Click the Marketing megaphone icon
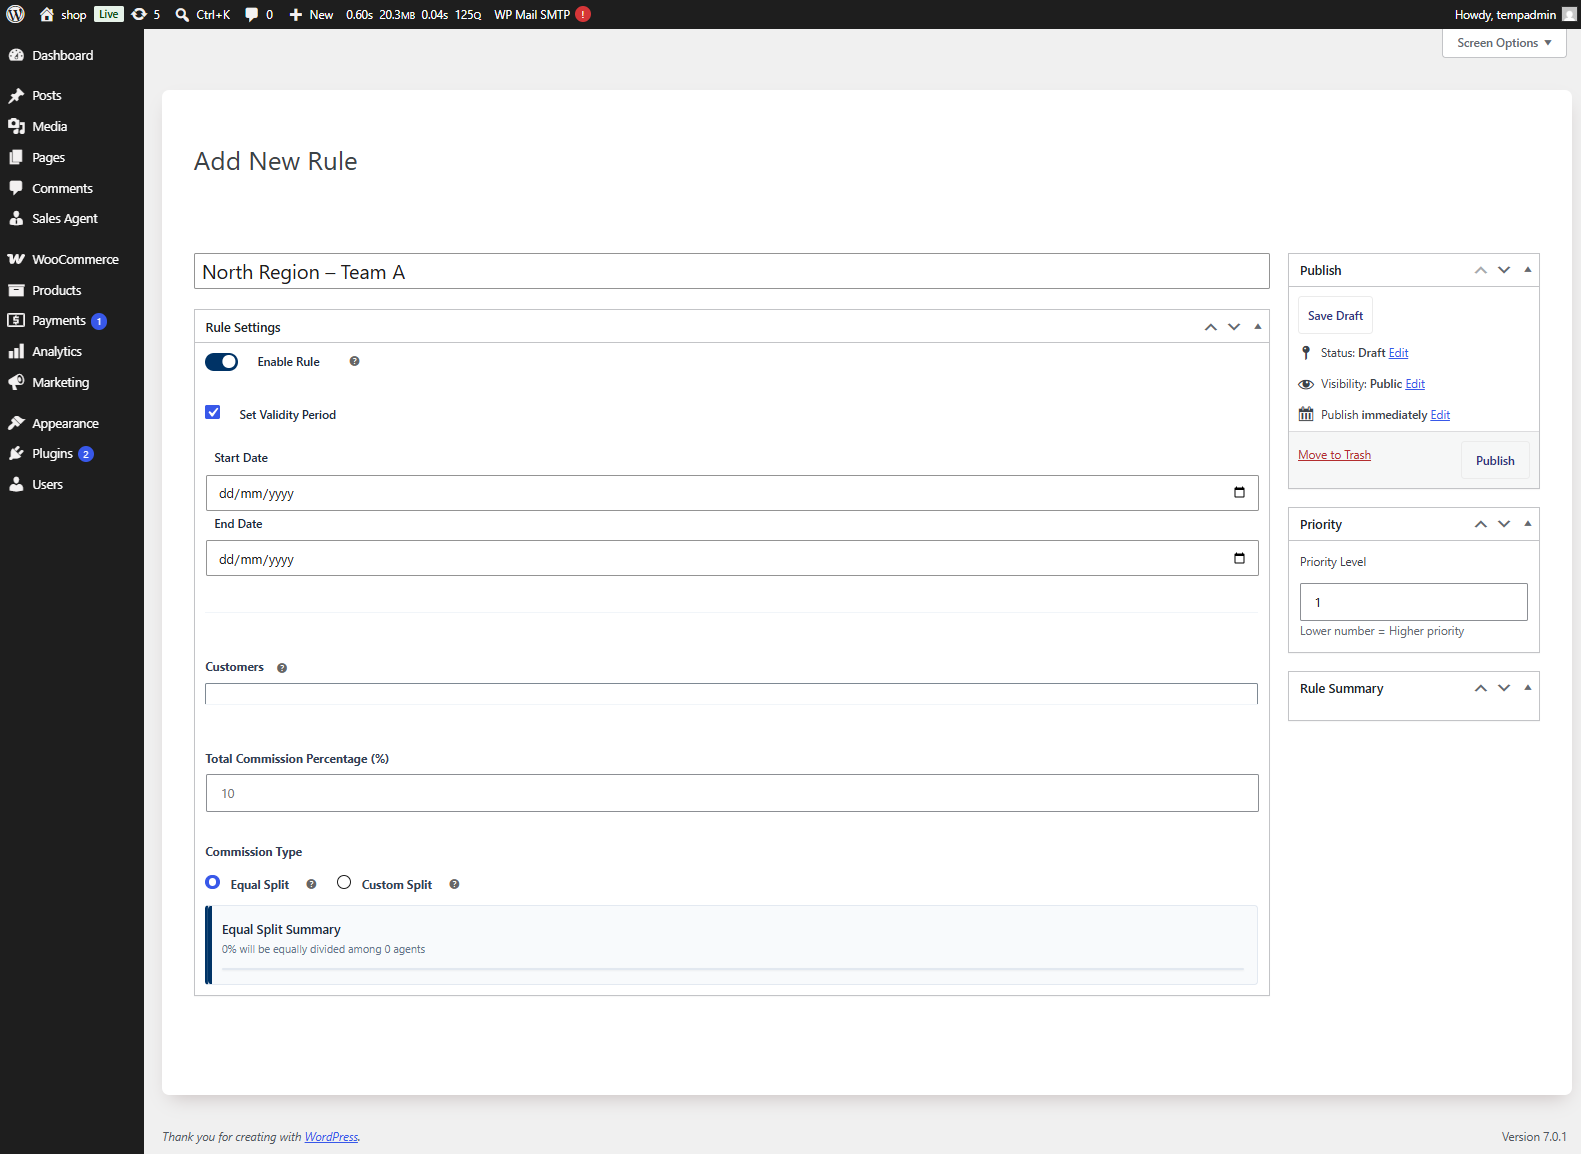 [x=16, y=382]
